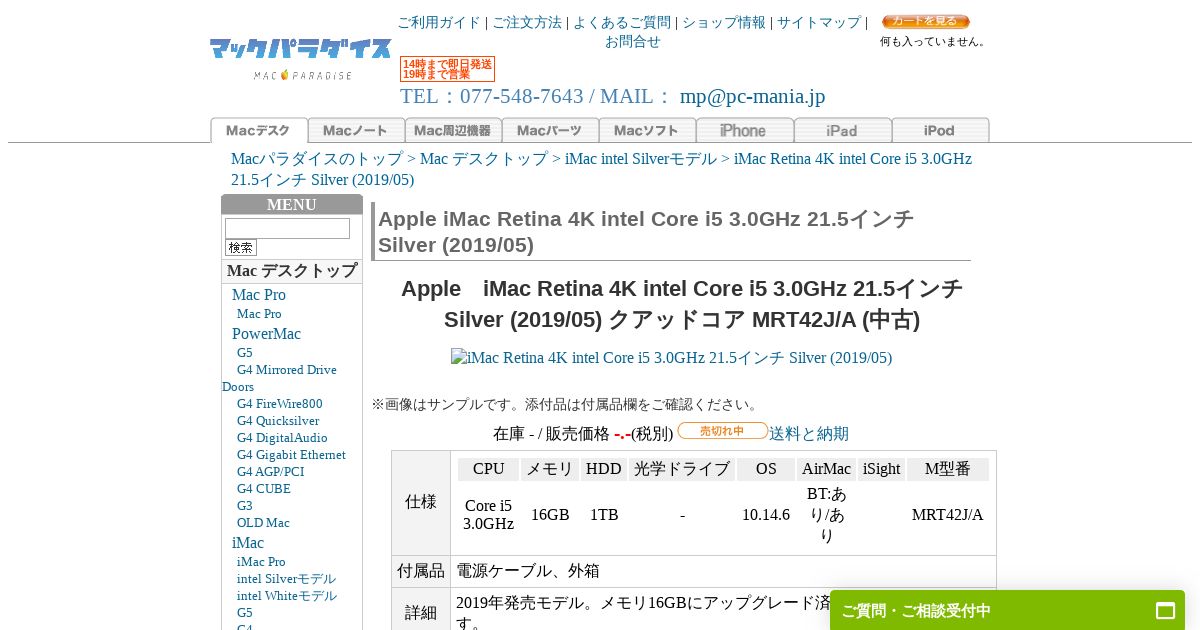Open G4 Quicksilver sidebar link
The width and height of the screenshot is (1200, 630).
278,420
